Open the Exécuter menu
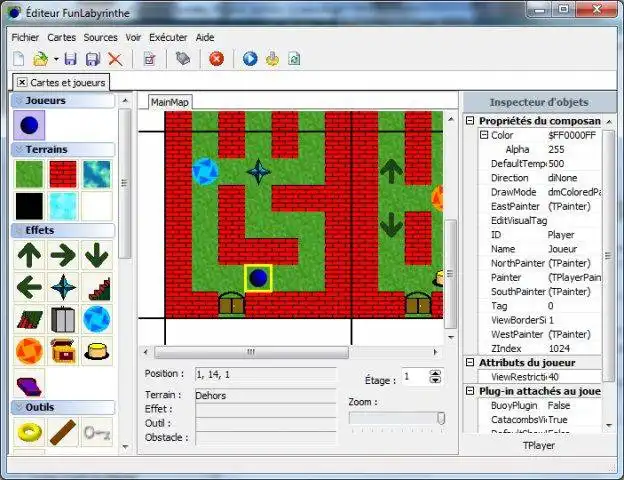 [168, 37]
